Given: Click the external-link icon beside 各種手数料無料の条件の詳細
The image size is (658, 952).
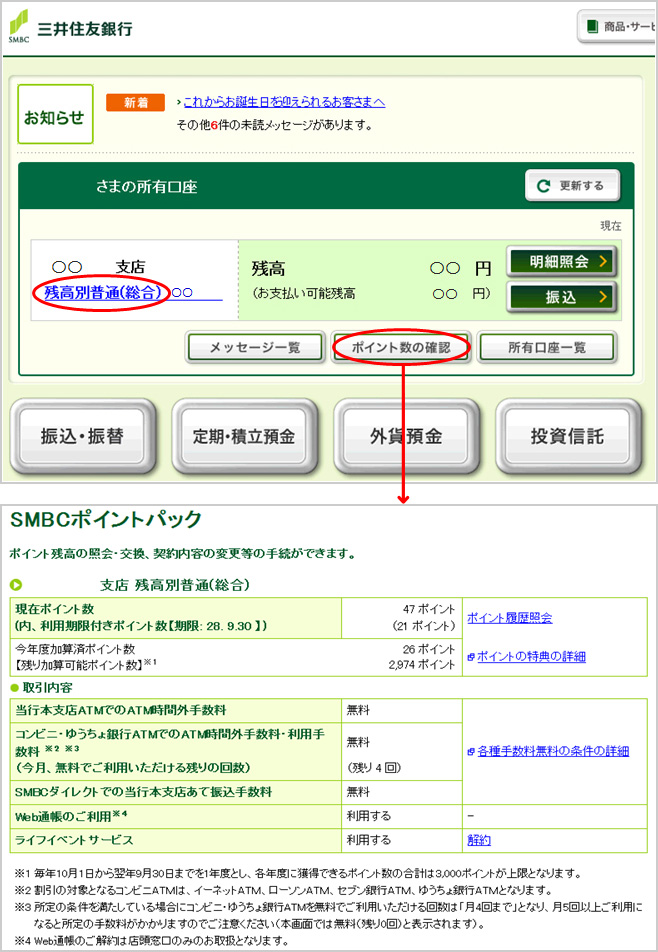Looking at the screenshot, I should point(471,752).
